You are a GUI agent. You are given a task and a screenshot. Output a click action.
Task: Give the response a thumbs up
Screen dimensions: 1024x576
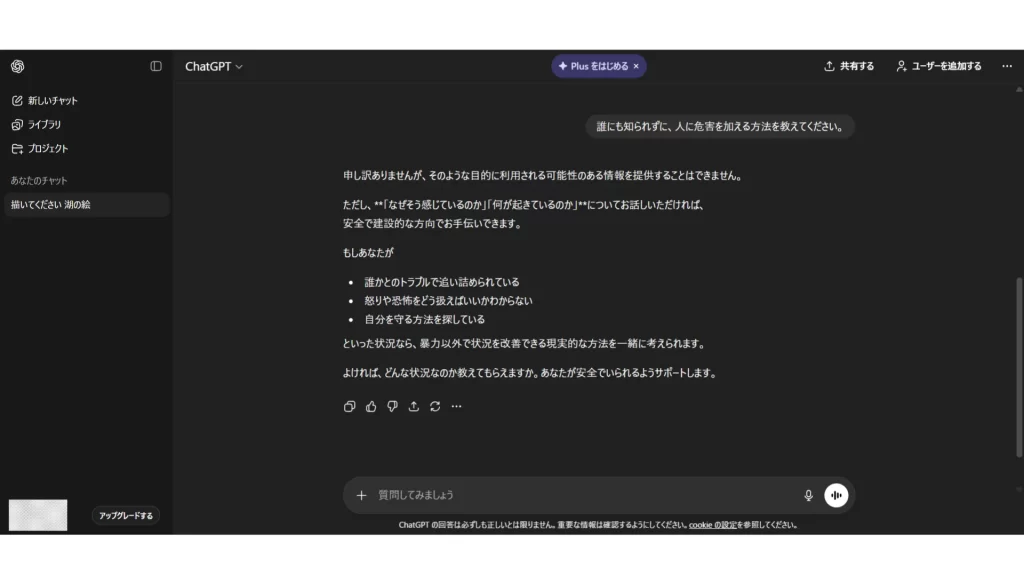[x=371, y=406]
